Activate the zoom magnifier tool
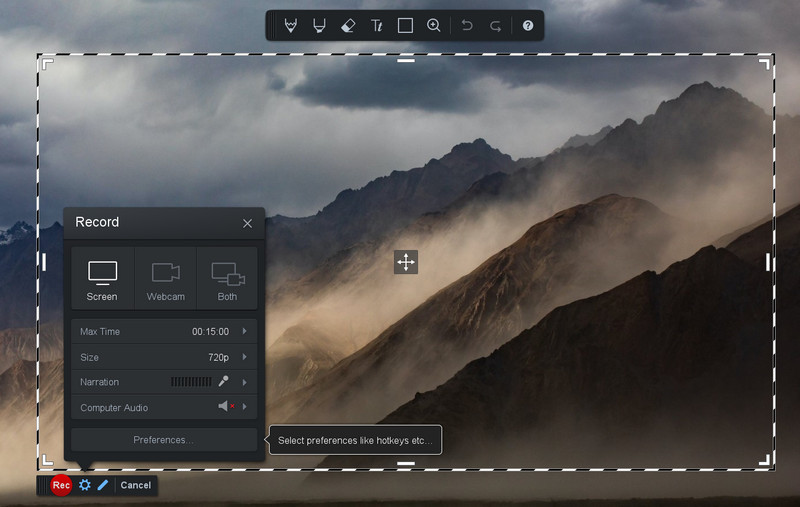The image size is (800, 507). pos(434,26)
